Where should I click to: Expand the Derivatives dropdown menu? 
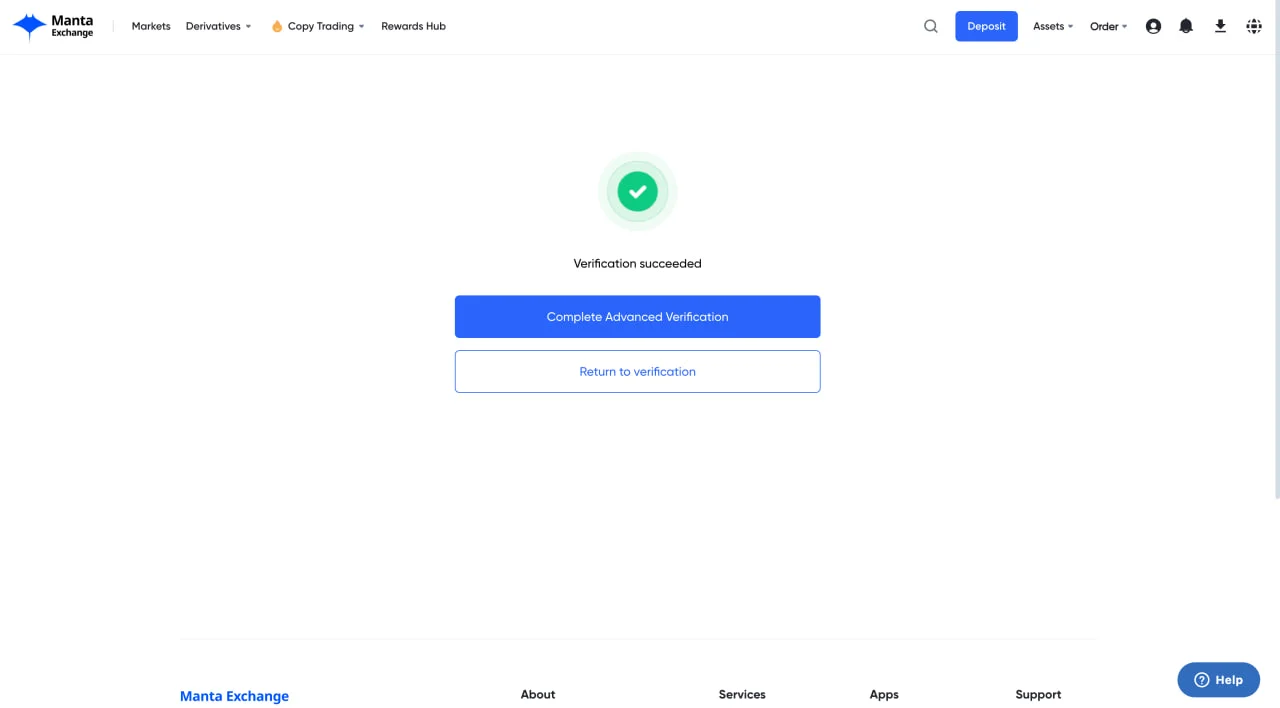tap(219, 26)
